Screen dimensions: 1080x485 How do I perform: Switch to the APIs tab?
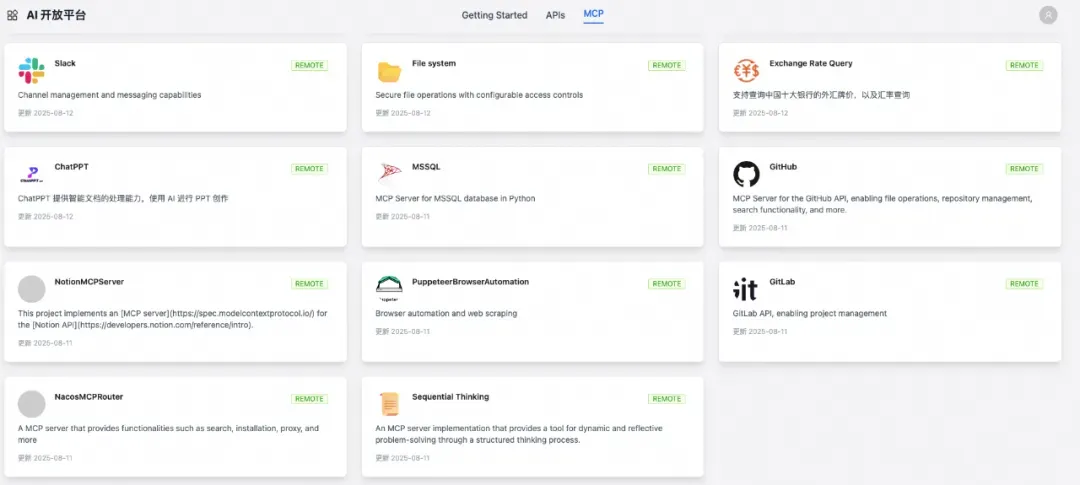(x=555, y=15)
